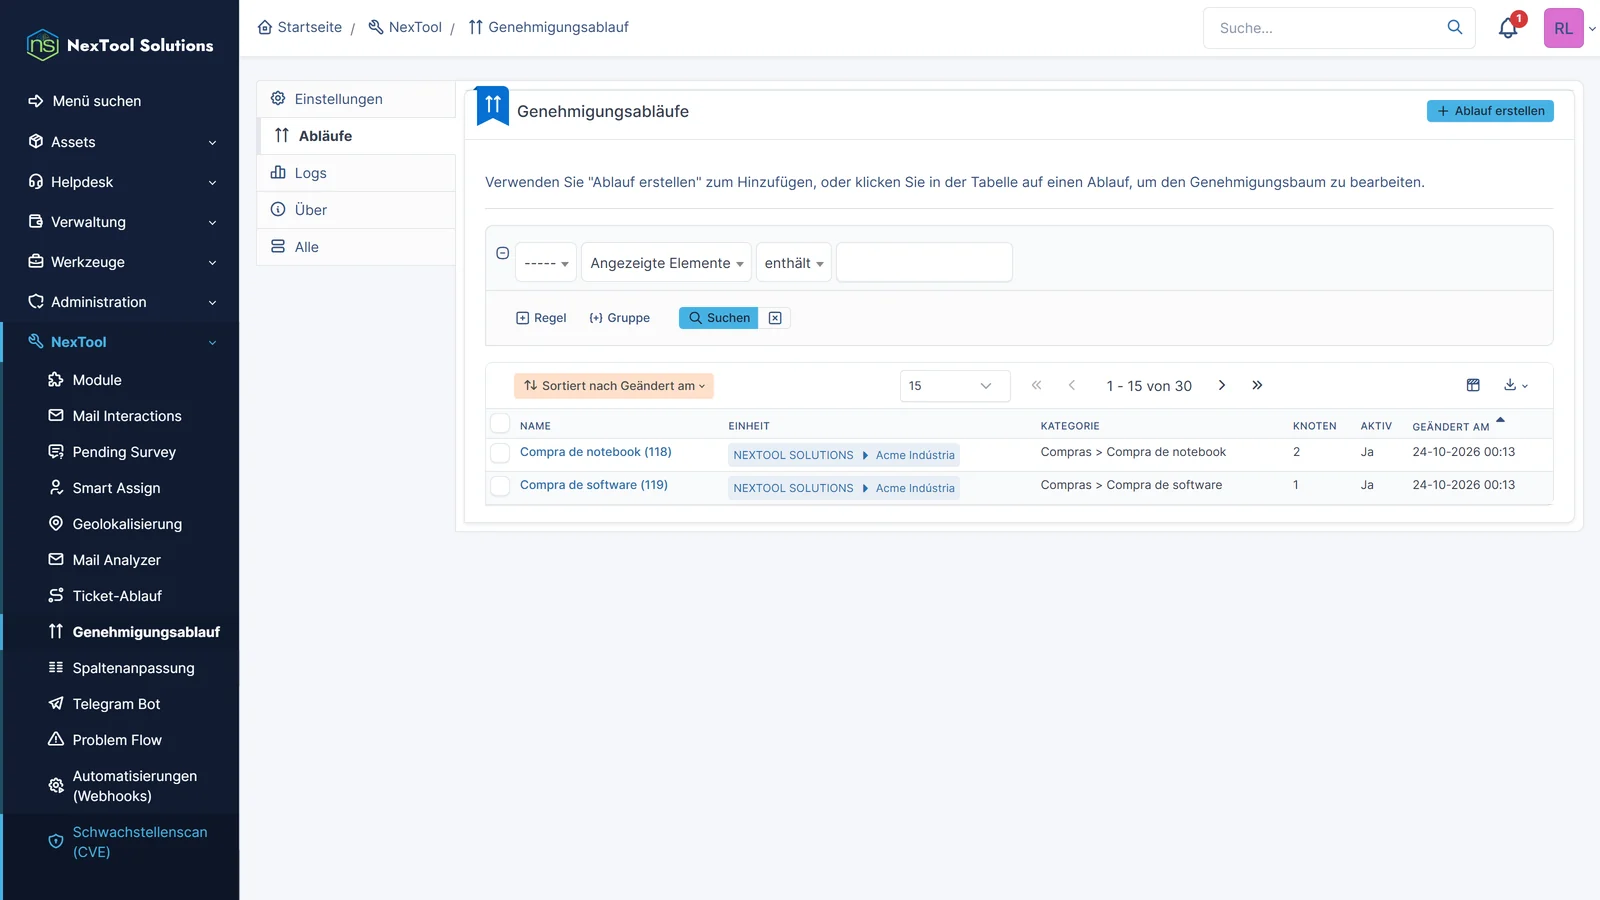Select the Über tab
The height and width of the screenshot is (900, 1600).
(356, 210)
